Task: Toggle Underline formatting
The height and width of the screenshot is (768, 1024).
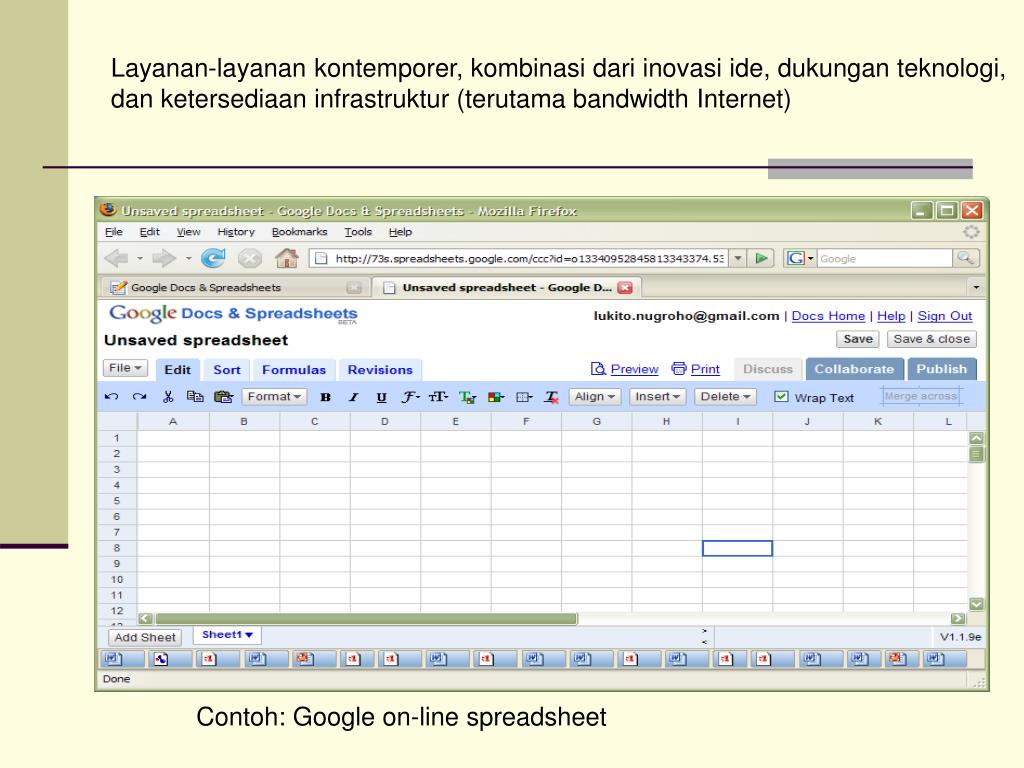Action: click(x=381, y=397)
